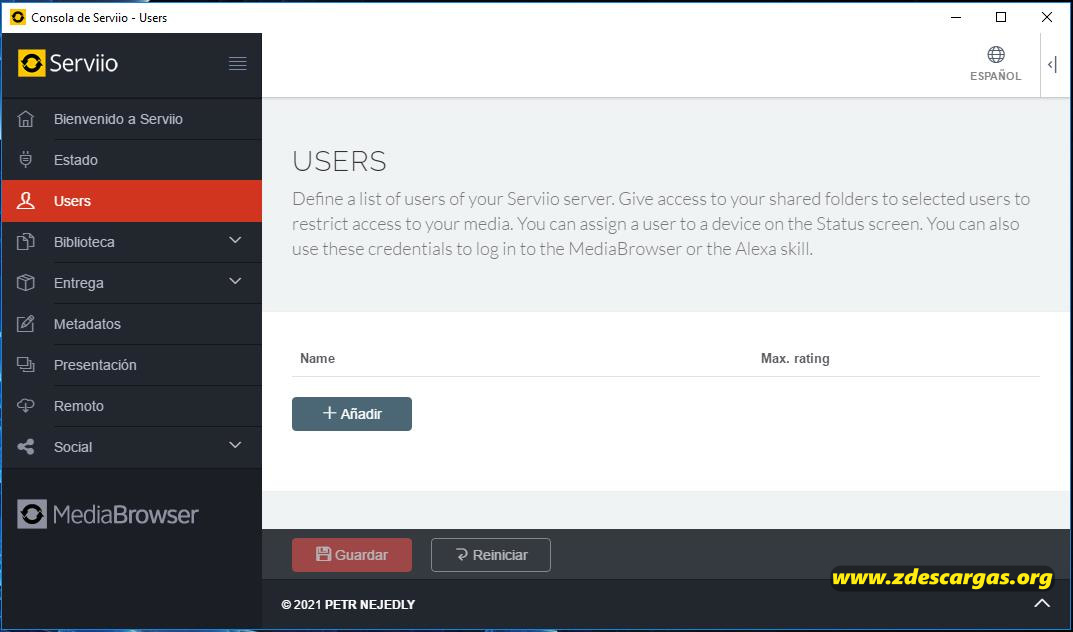
Task: Click the Añadir button to add a user
Action: pos(352,414)
